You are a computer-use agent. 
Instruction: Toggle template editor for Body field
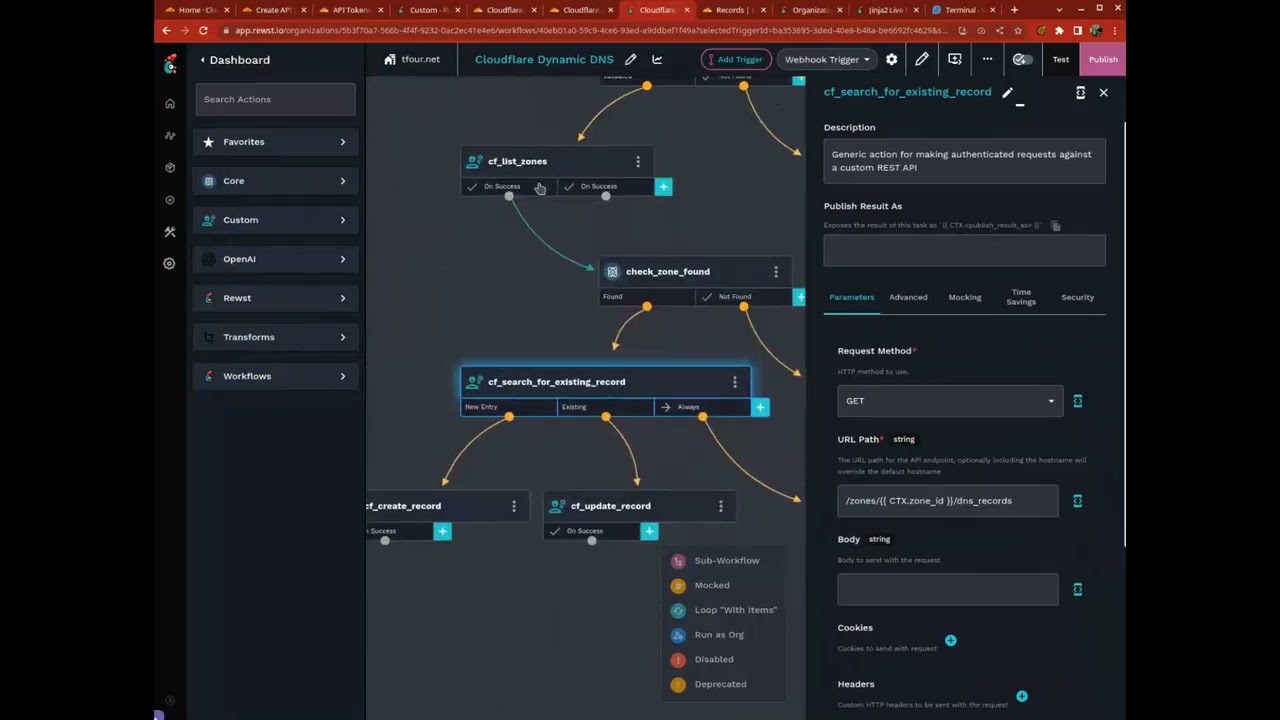pyautogui.click(x=1077, y=590)
